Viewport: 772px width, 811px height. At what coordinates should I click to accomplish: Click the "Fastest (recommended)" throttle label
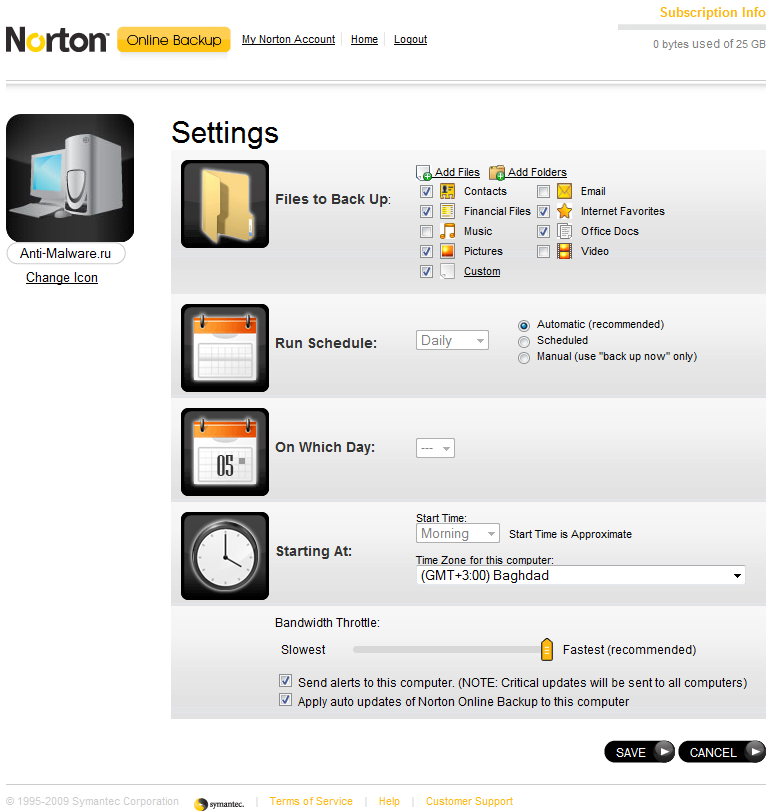[x=629, y=650]
